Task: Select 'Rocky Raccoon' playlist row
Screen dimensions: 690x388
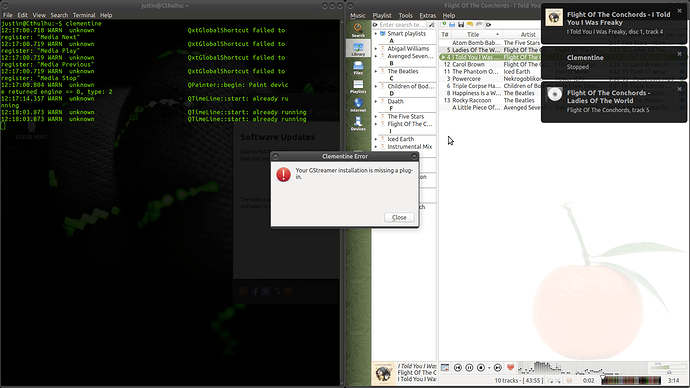Action: [x=489, y=100]
